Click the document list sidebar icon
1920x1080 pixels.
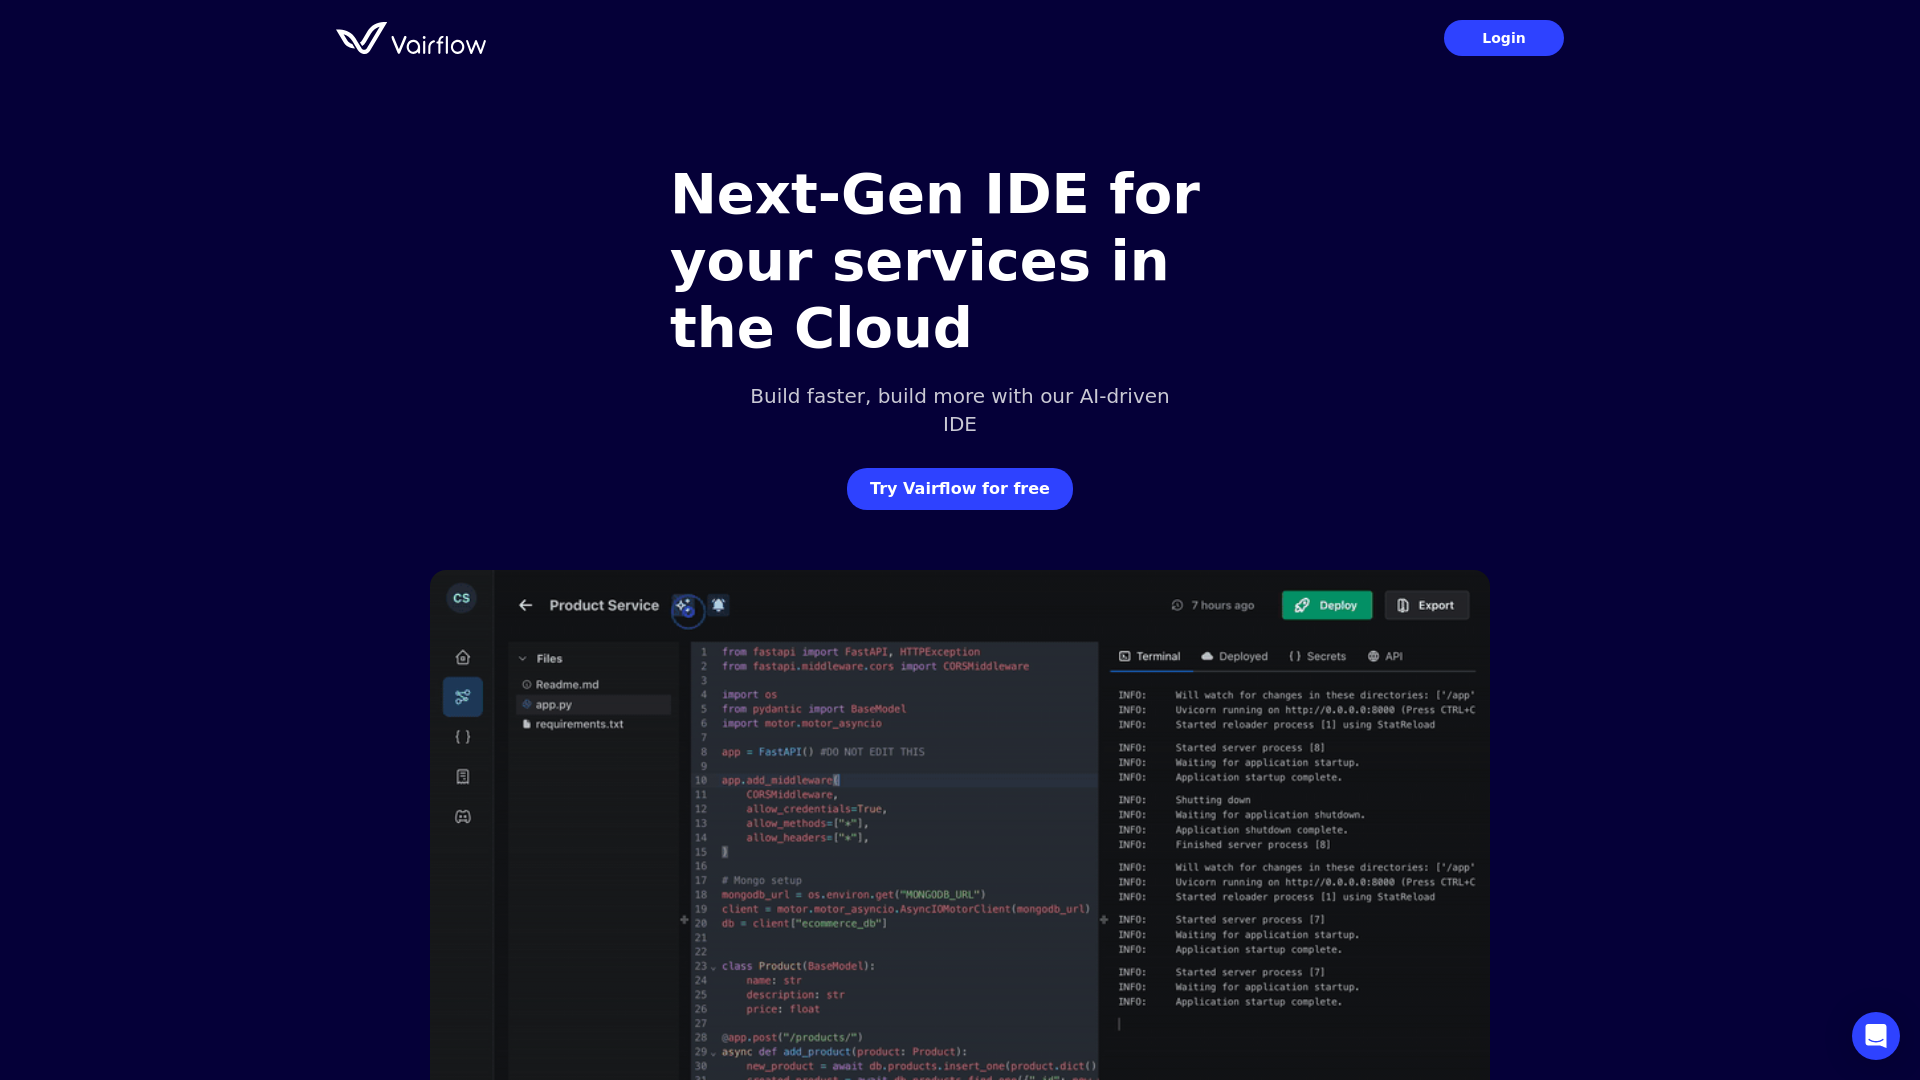(x=463, y=777)
